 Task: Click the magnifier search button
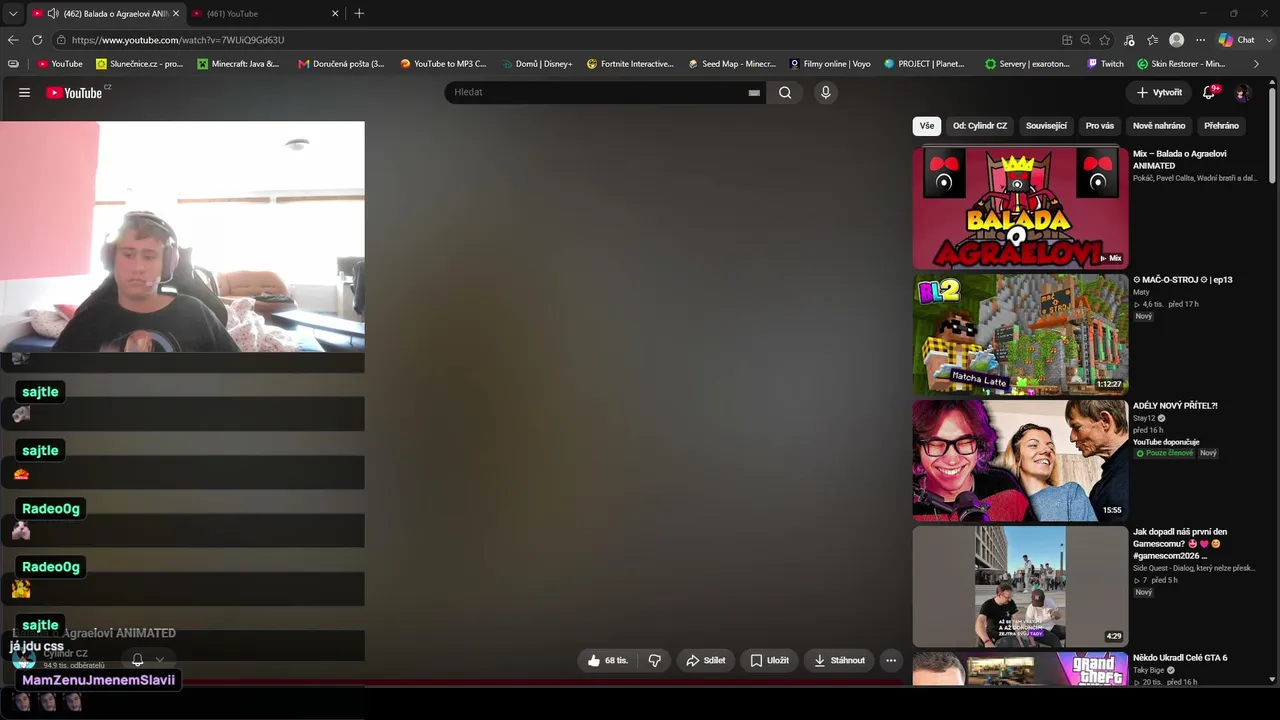(785, 93)
